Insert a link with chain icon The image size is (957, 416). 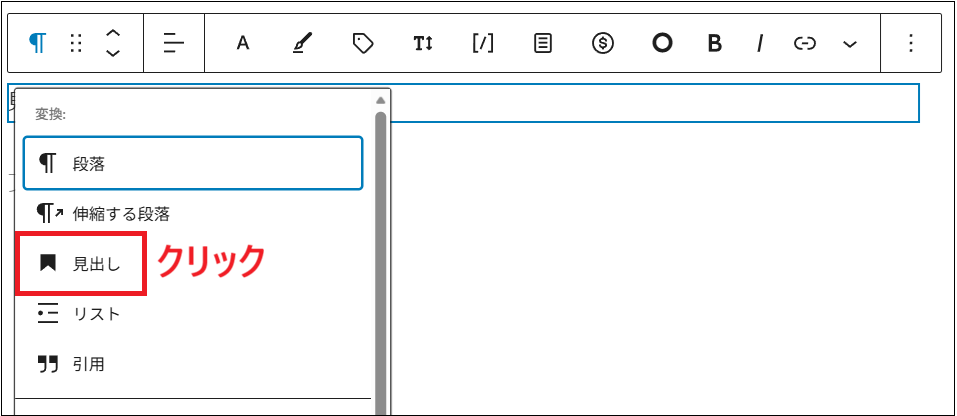pyautogui.click(x=804, y=43)
